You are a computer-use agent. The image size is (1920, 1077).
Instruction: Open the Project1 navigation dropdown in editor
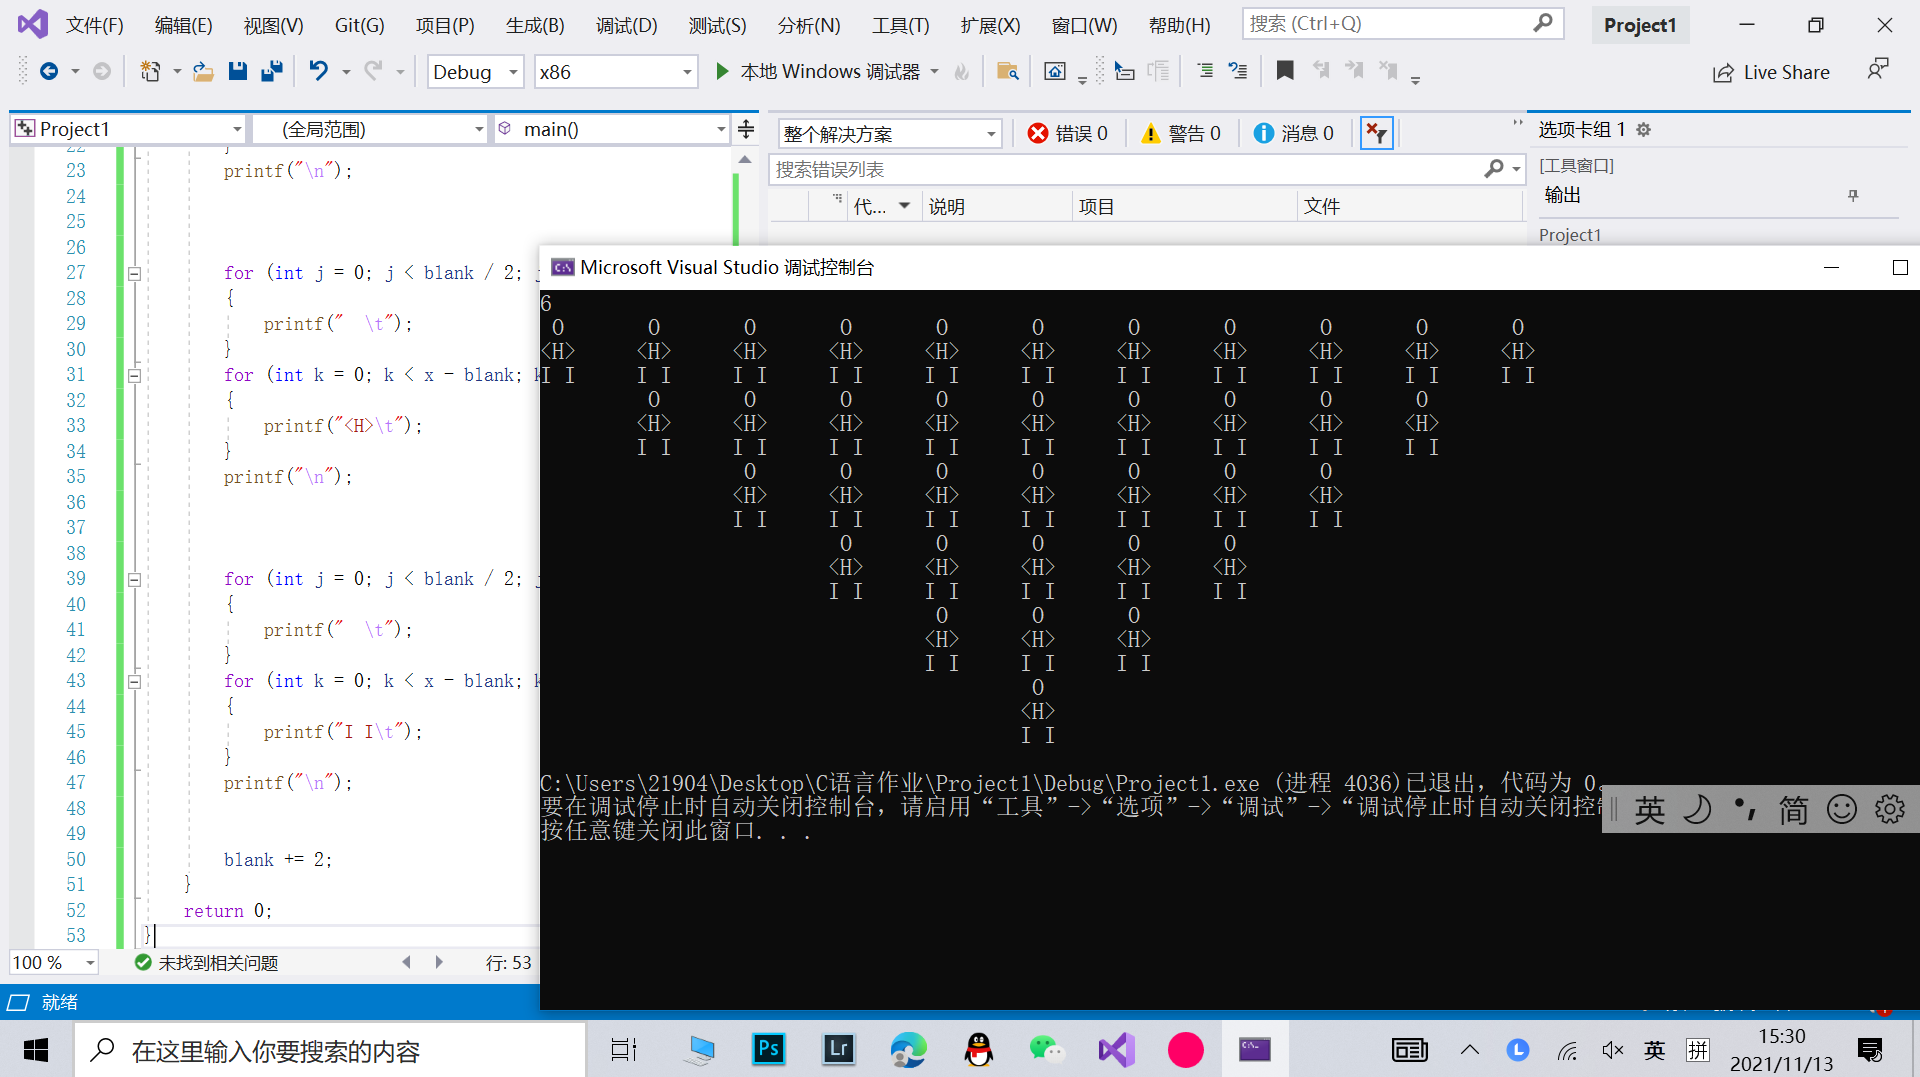[x=128, y=129]
